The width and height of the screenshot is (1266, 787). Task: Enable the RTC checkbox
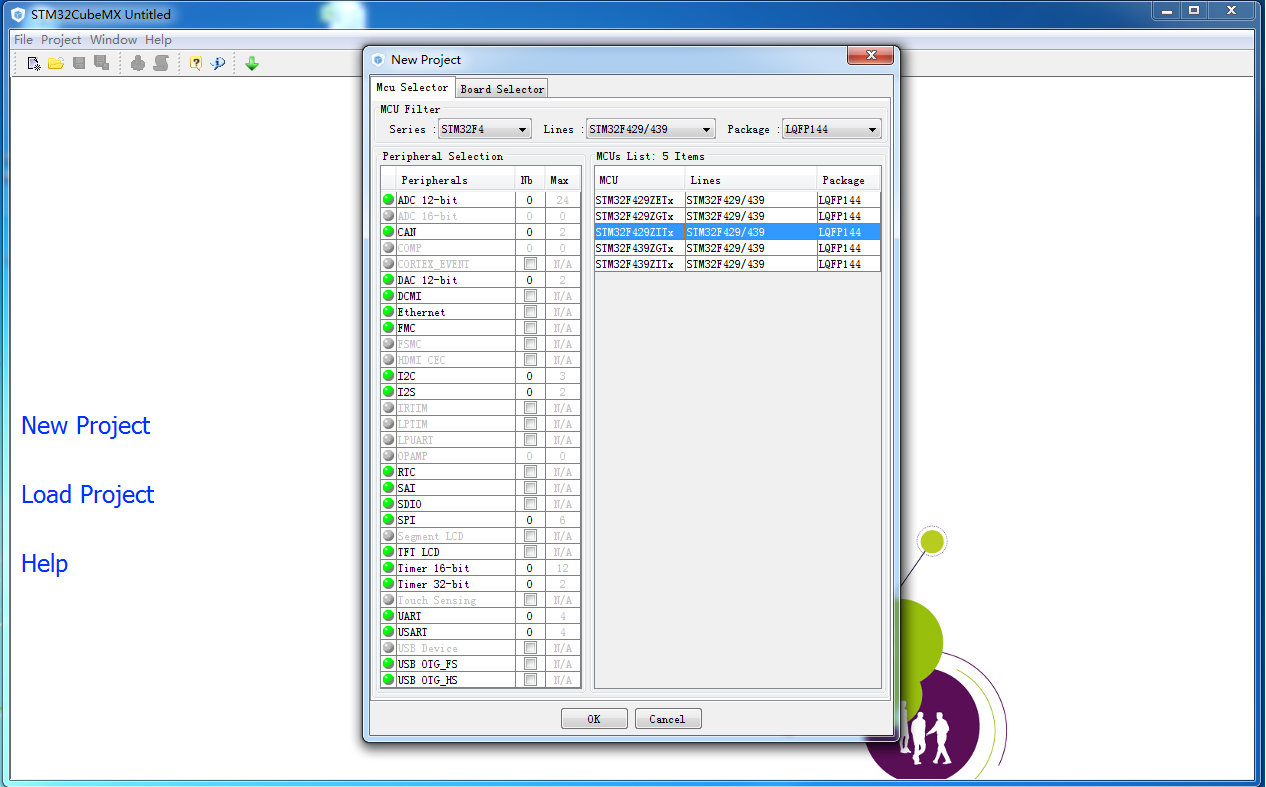530,472
